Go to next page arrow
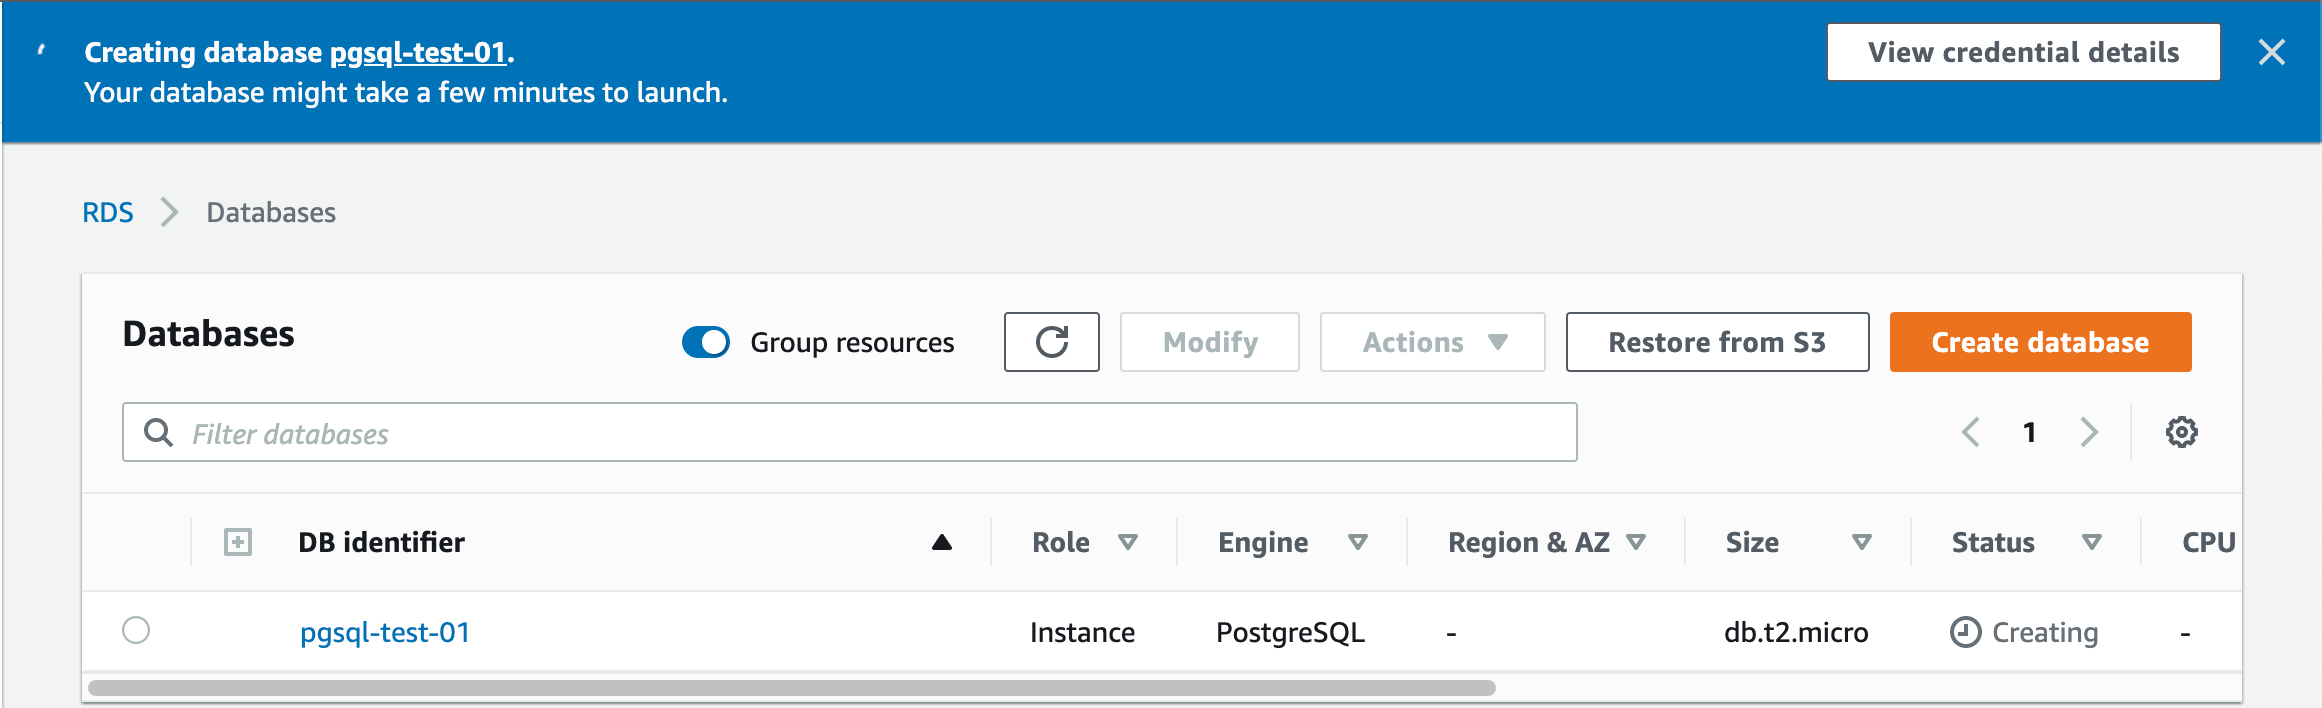This screenshot has height=708, width=2322. pos(2089,432)
